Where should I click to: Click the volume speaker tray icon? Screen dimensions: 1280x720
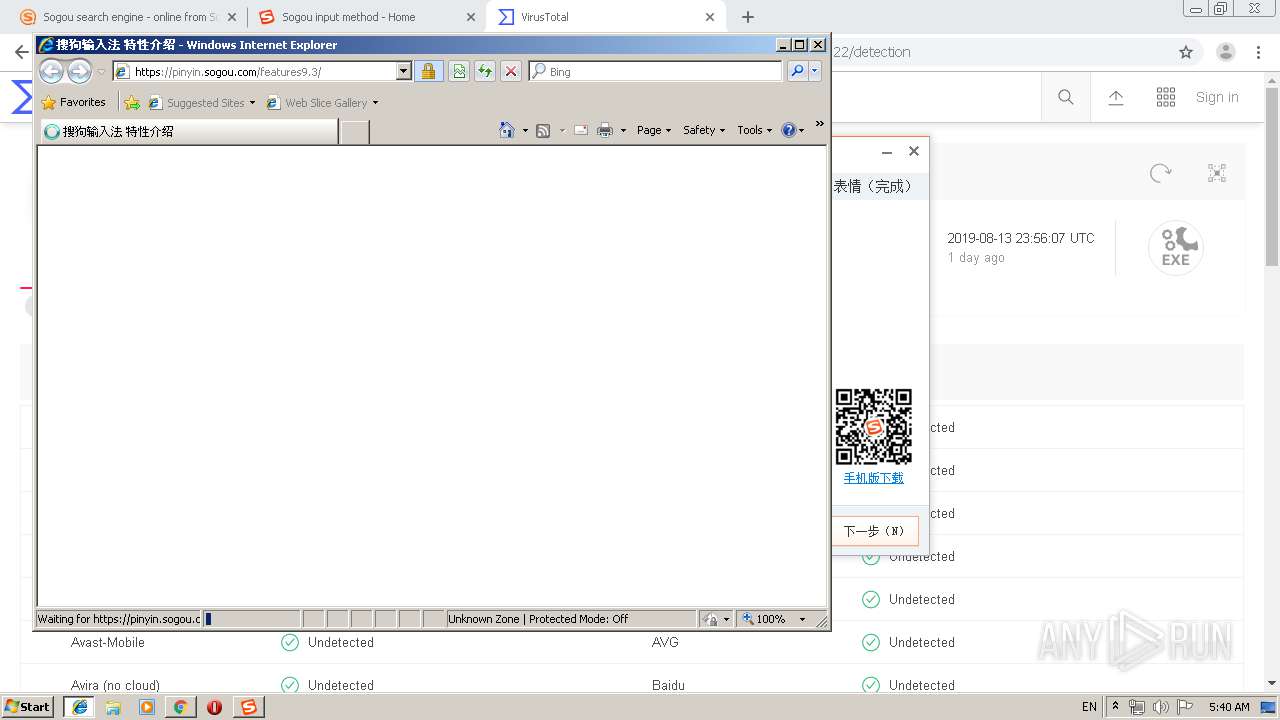pos(1161,706)
